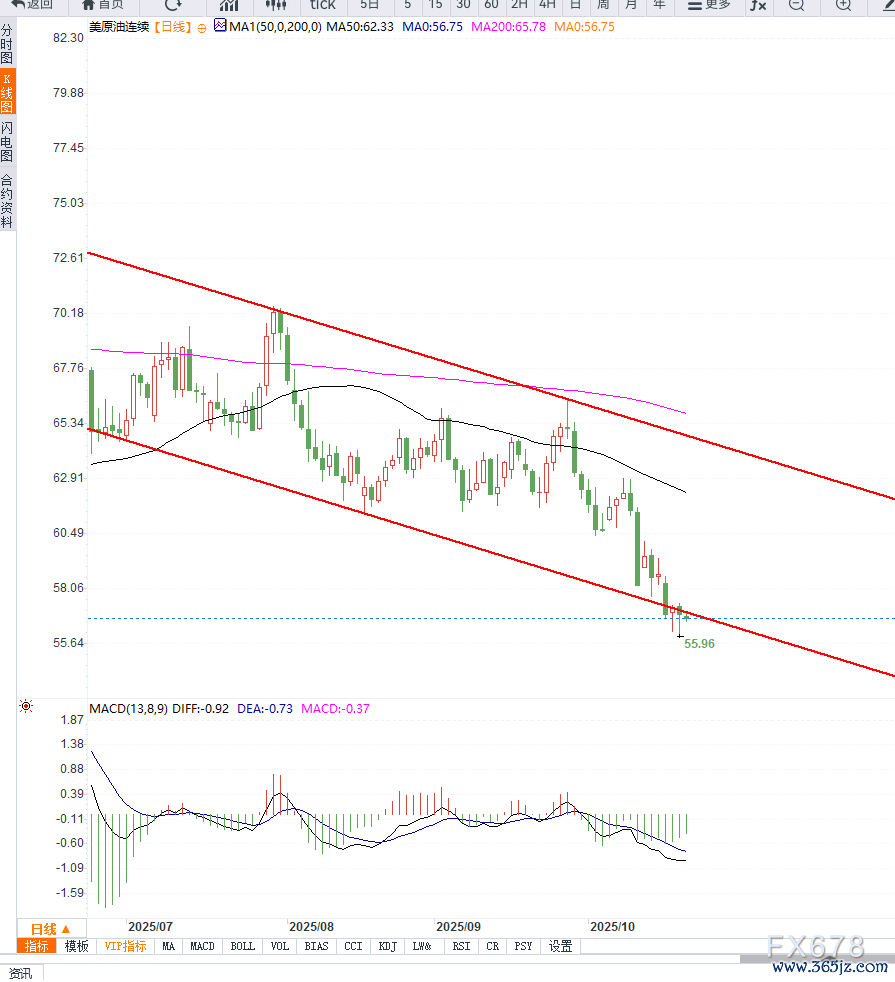
Task: Switch to 闪电图 side tab
Action: (x=7, y=142)
